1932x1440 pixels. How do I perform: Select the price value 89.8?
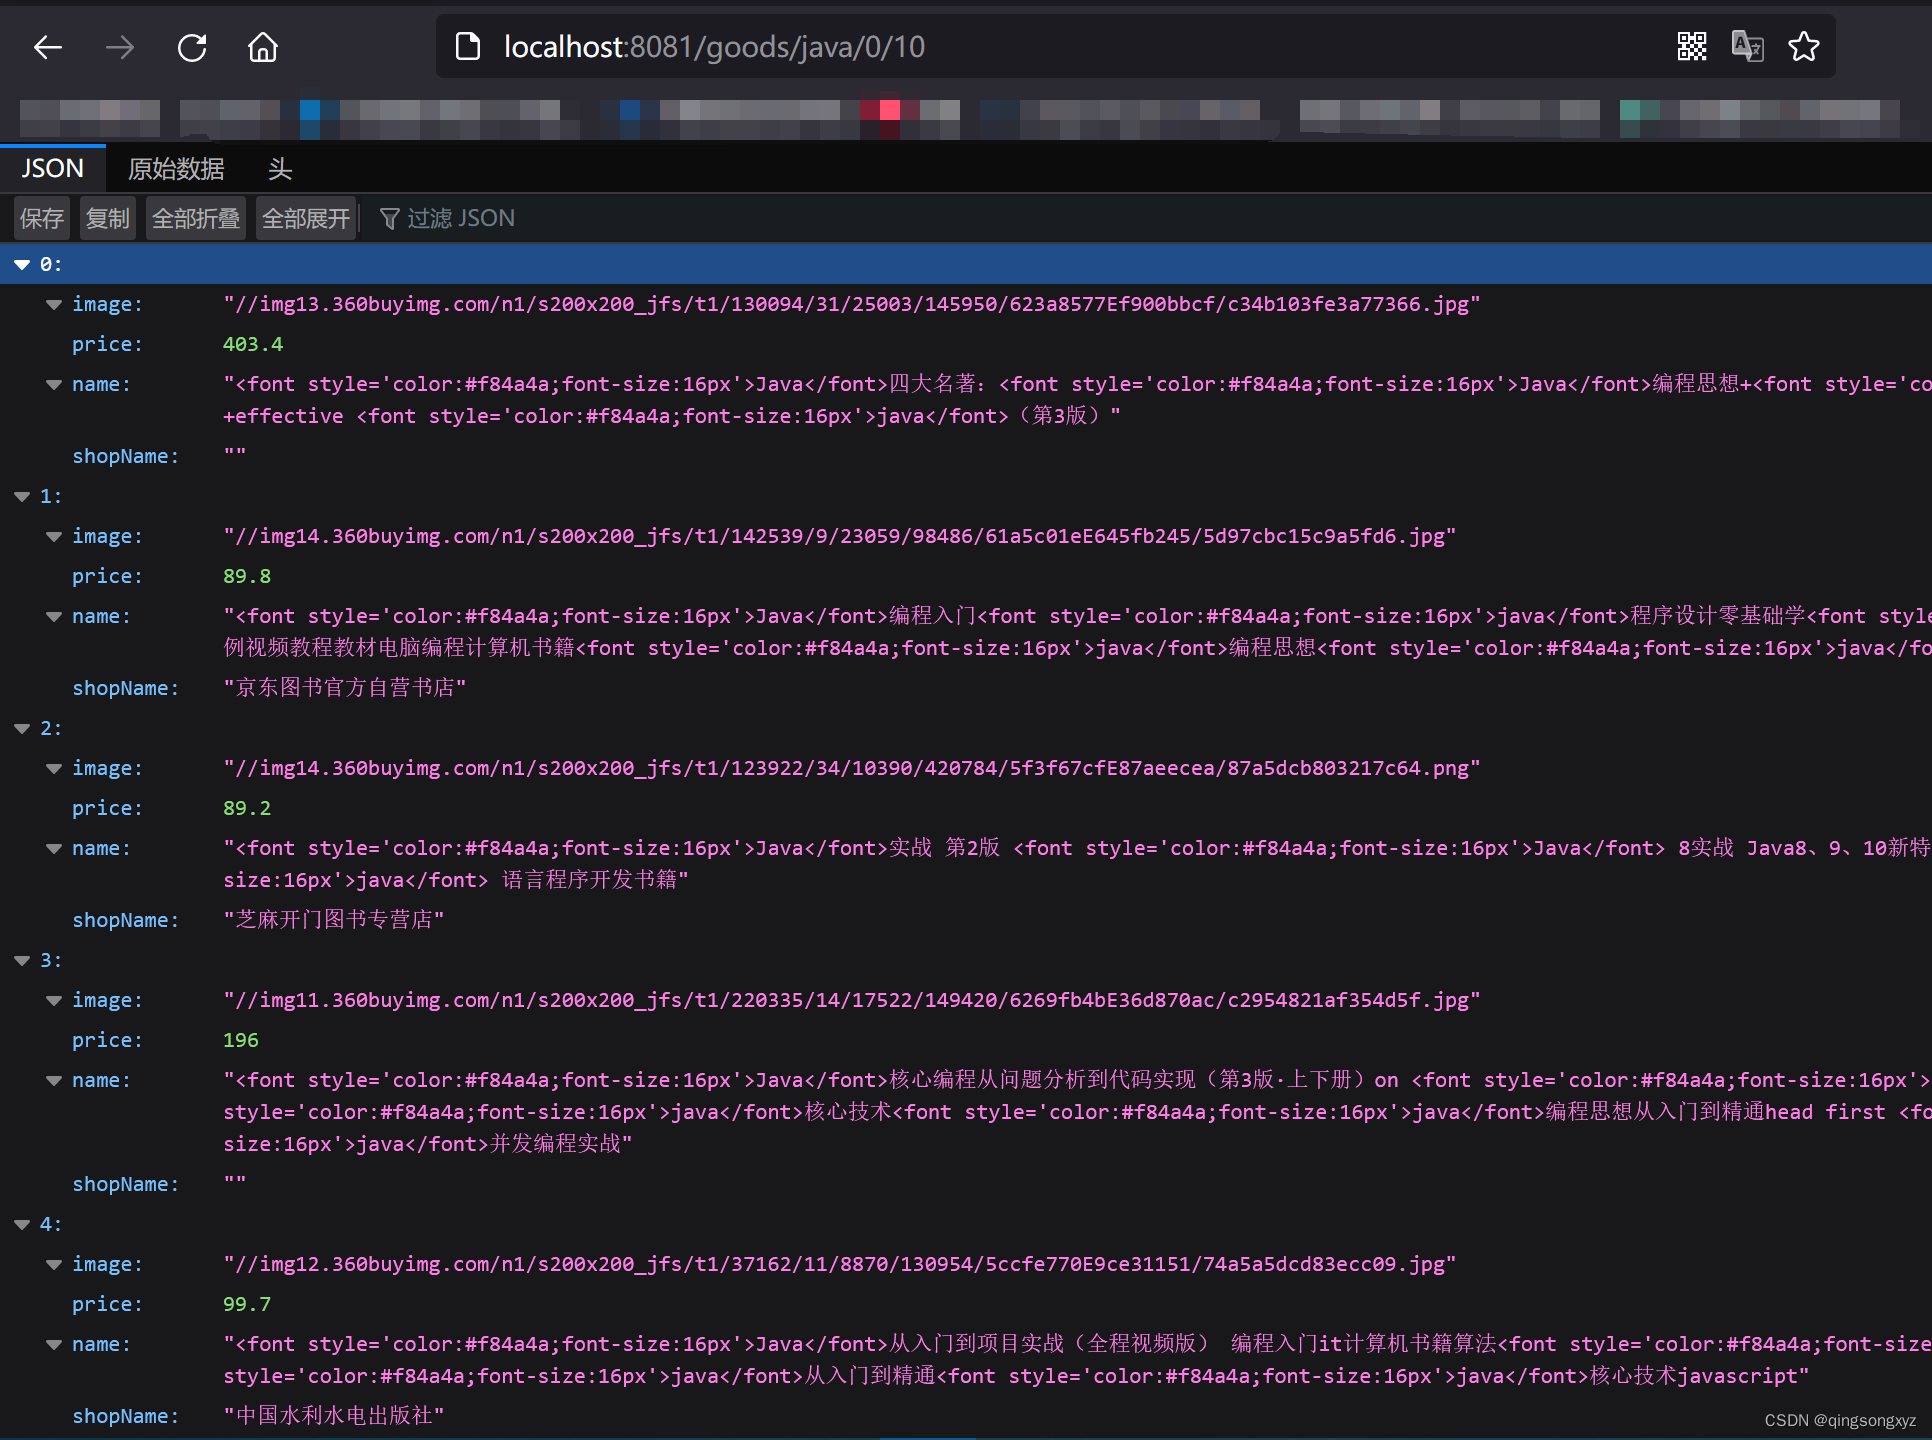[247, 576]
